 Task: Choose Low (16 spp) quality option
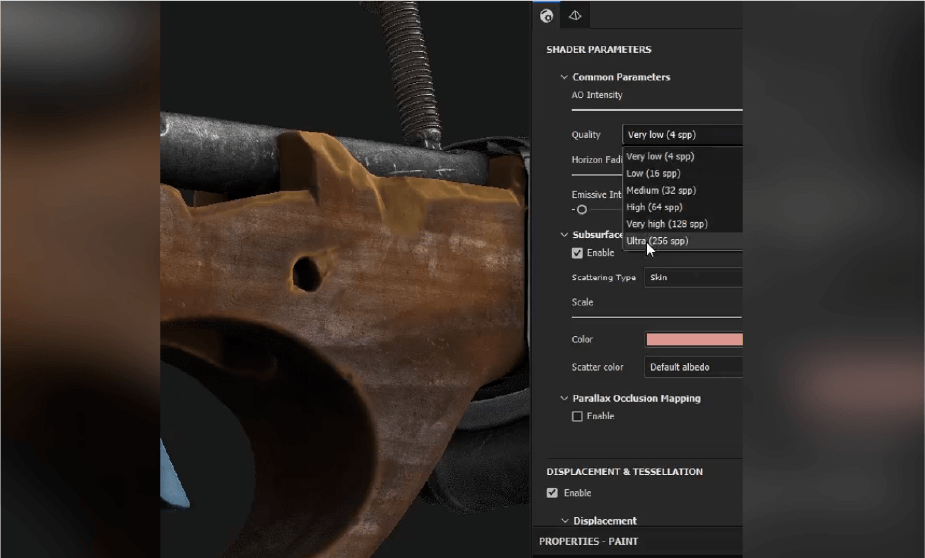pos(653,173)
